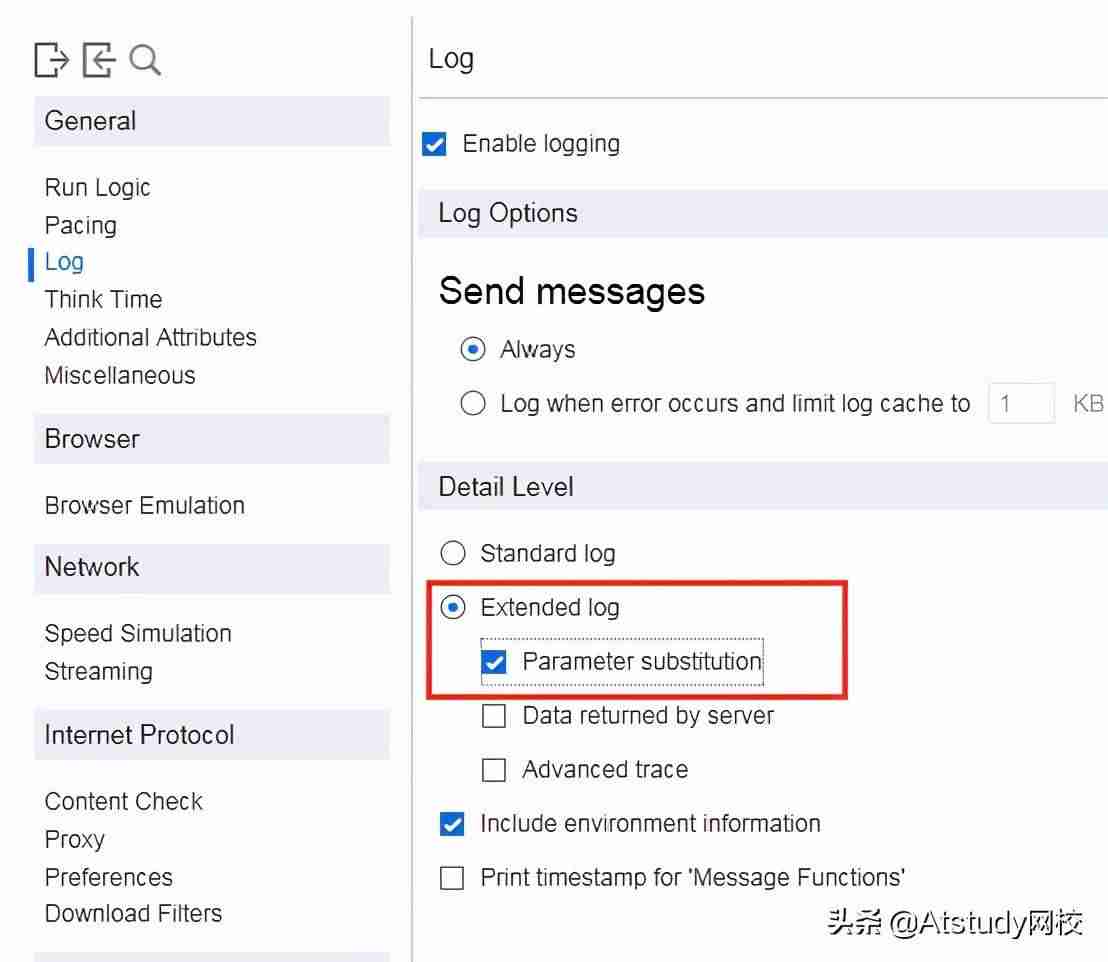The height and width of the screenshot is (962, 1108).
Task: Go to Additional Attributes
Action: pyautogui.click(x=151, y=337)
